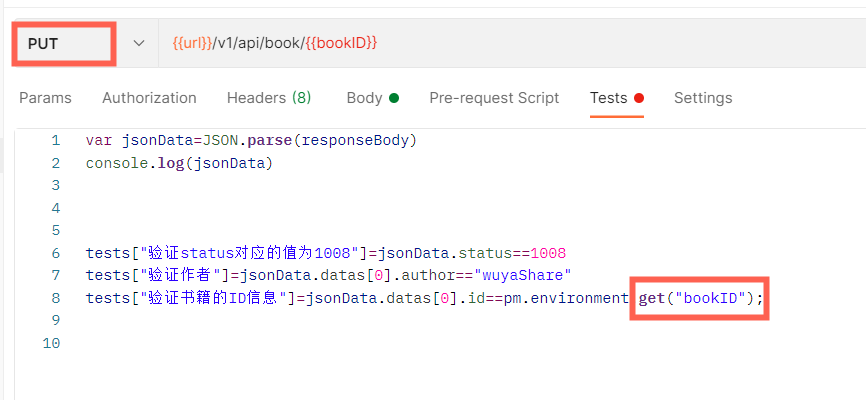866x400 pixels.
Task: Click the 1008 value ending line 6
Action: point(548,253)
